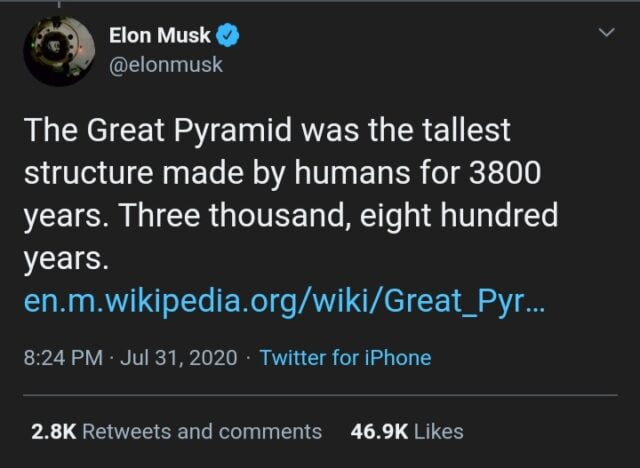Open the Twitter for iPhone source link
The width and height of the screenshot is (640, 468).
[x=345, y=358]
